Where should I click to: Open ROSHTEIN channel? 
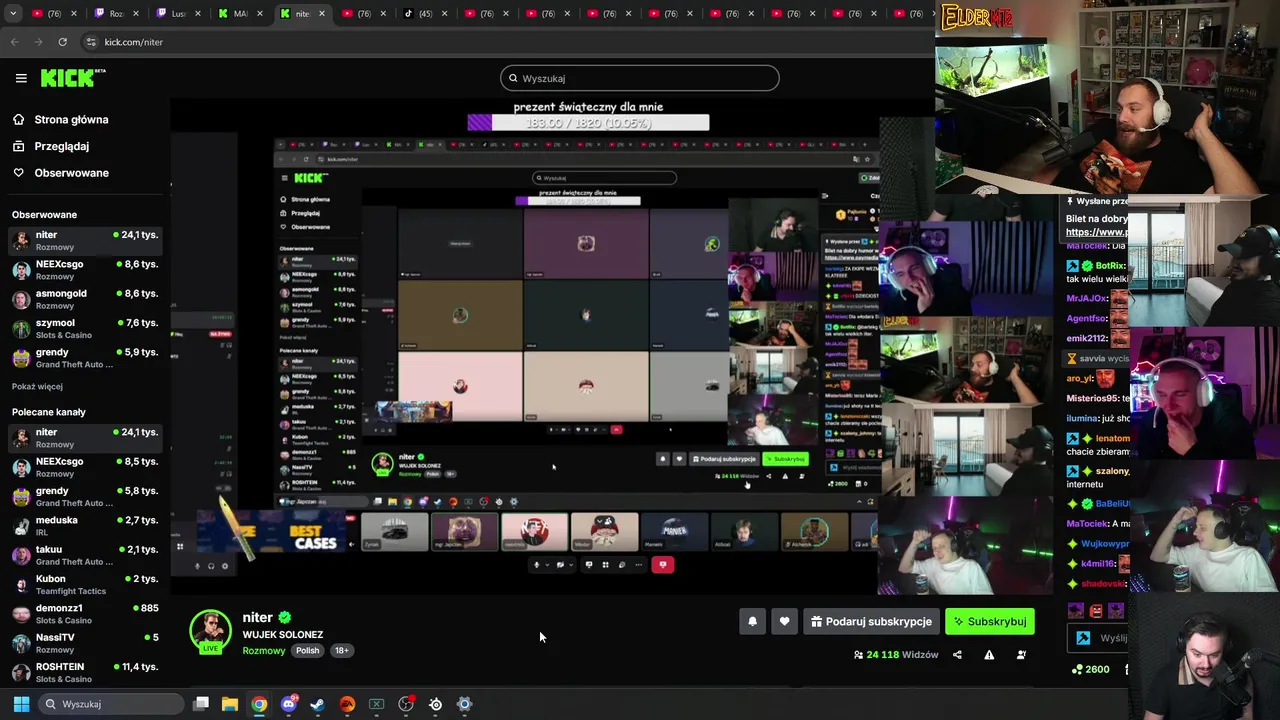(x=84, y=672)
